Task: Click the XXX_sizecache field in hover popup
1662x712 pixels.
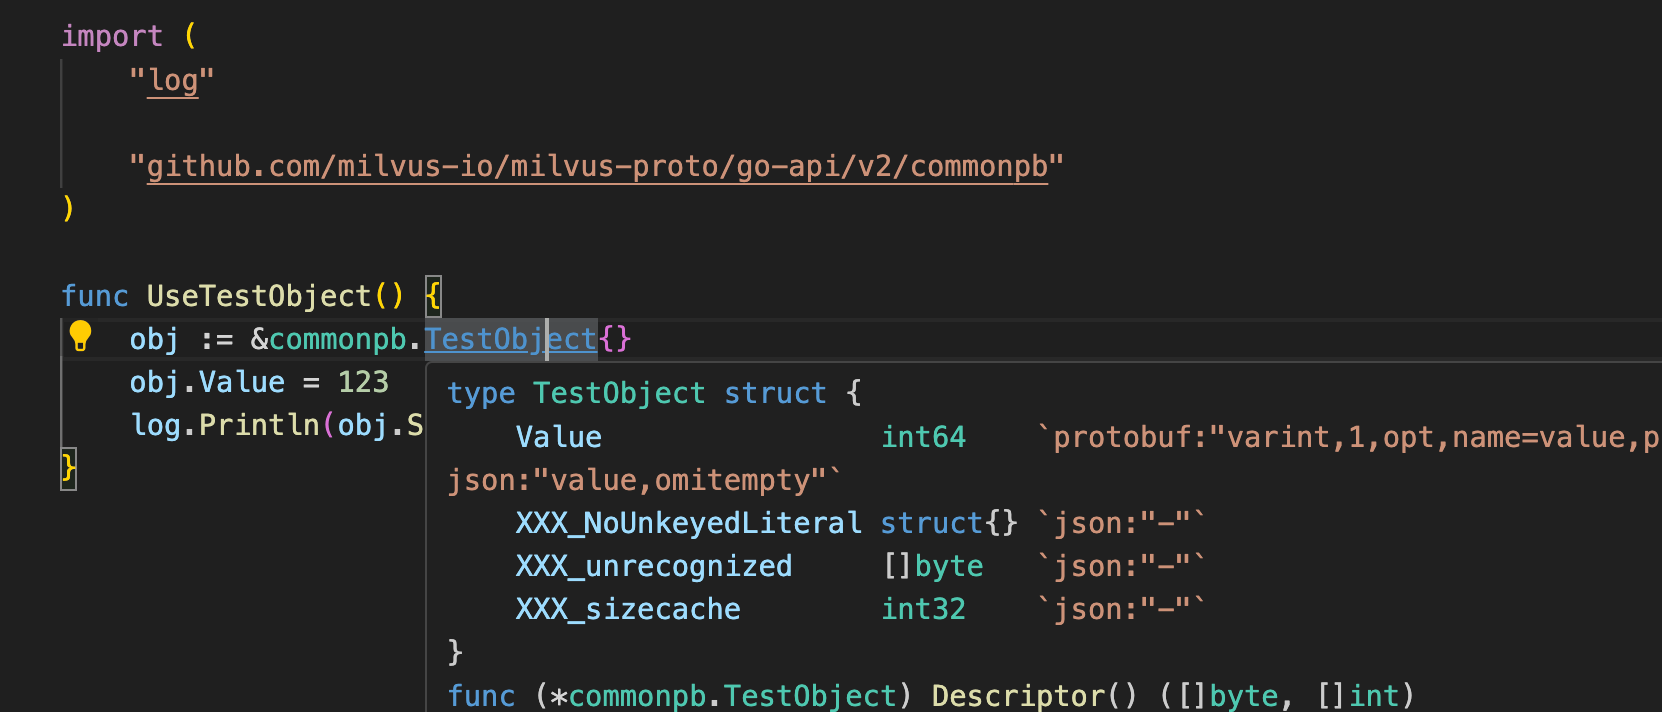Action: pyautogui.click(x=628, y=609)
